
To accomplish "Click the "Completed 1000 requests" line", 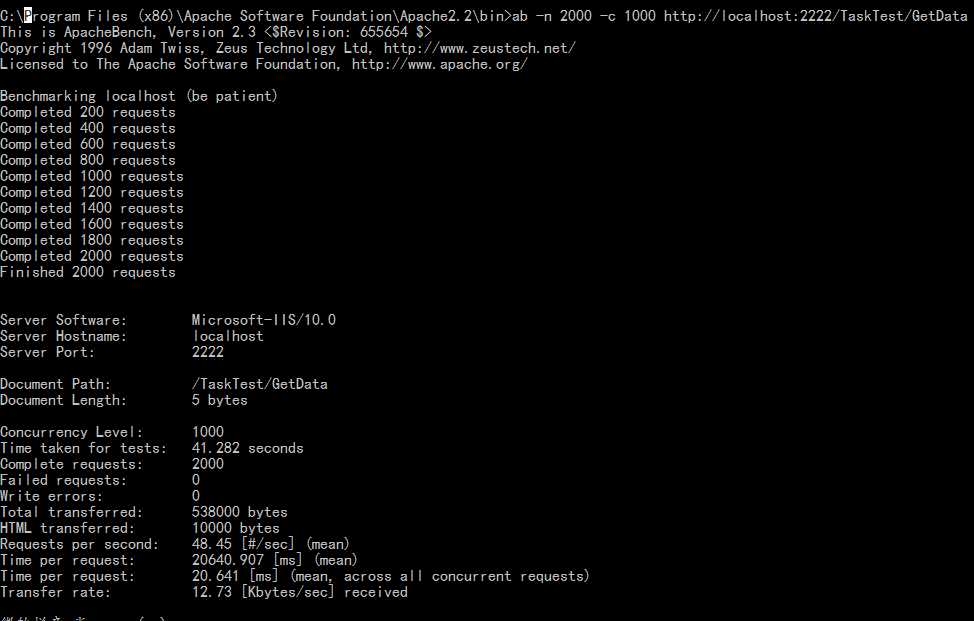I will pyautogui.click(x=92, y=176).
